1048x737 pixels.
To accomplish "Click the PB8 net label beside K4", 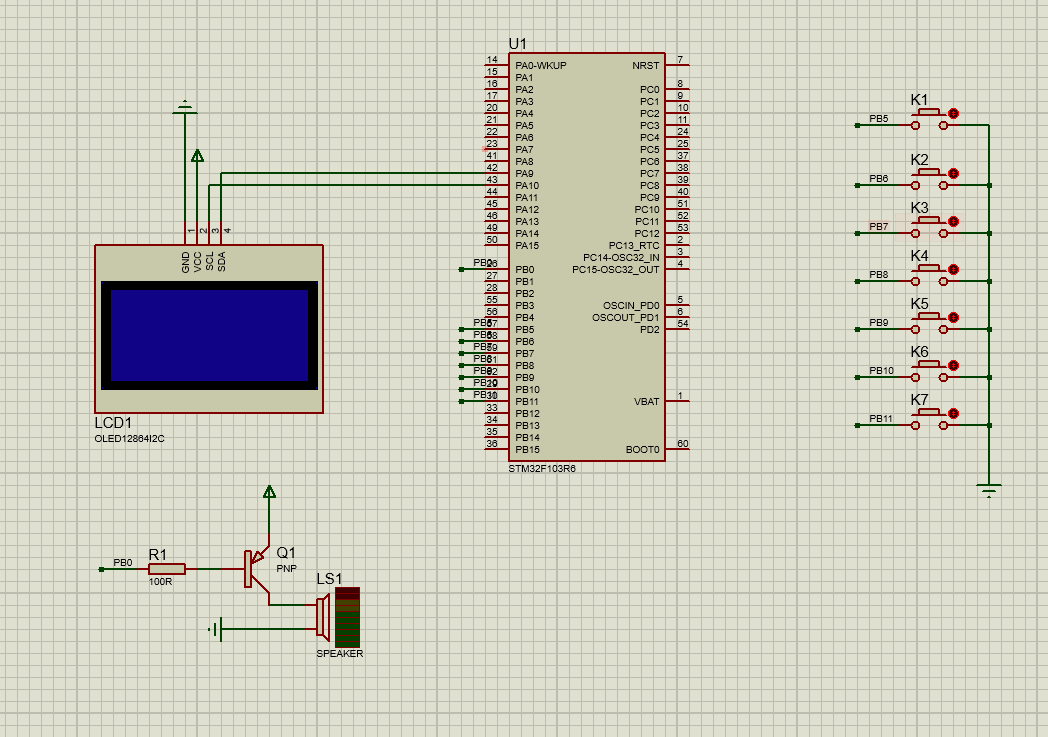I will tap(879, 275).
